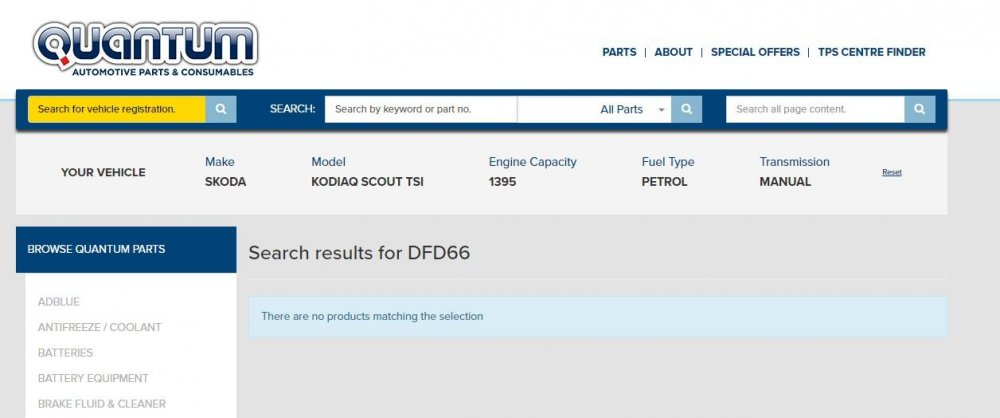Focus the search all page content field
Image resolution: width=1000 pixels, height=418 pixels.
(815, 109)
